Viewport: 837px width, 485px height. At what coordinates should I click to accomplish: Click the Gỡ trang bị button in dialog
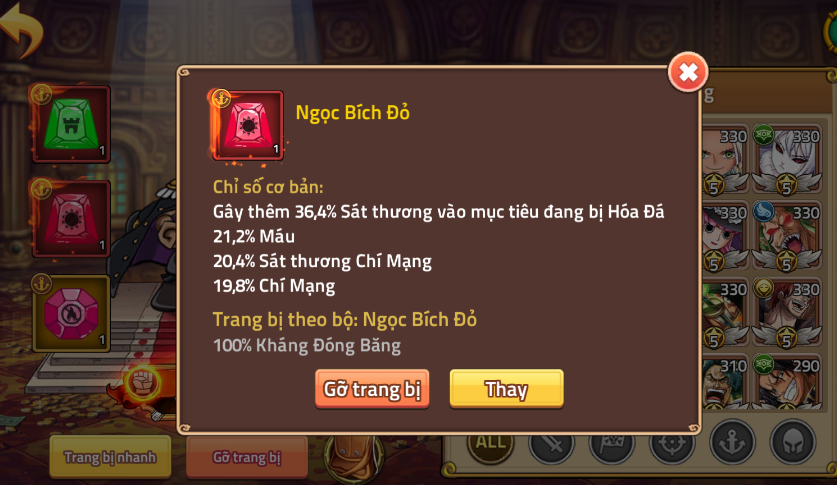point(372,389)
